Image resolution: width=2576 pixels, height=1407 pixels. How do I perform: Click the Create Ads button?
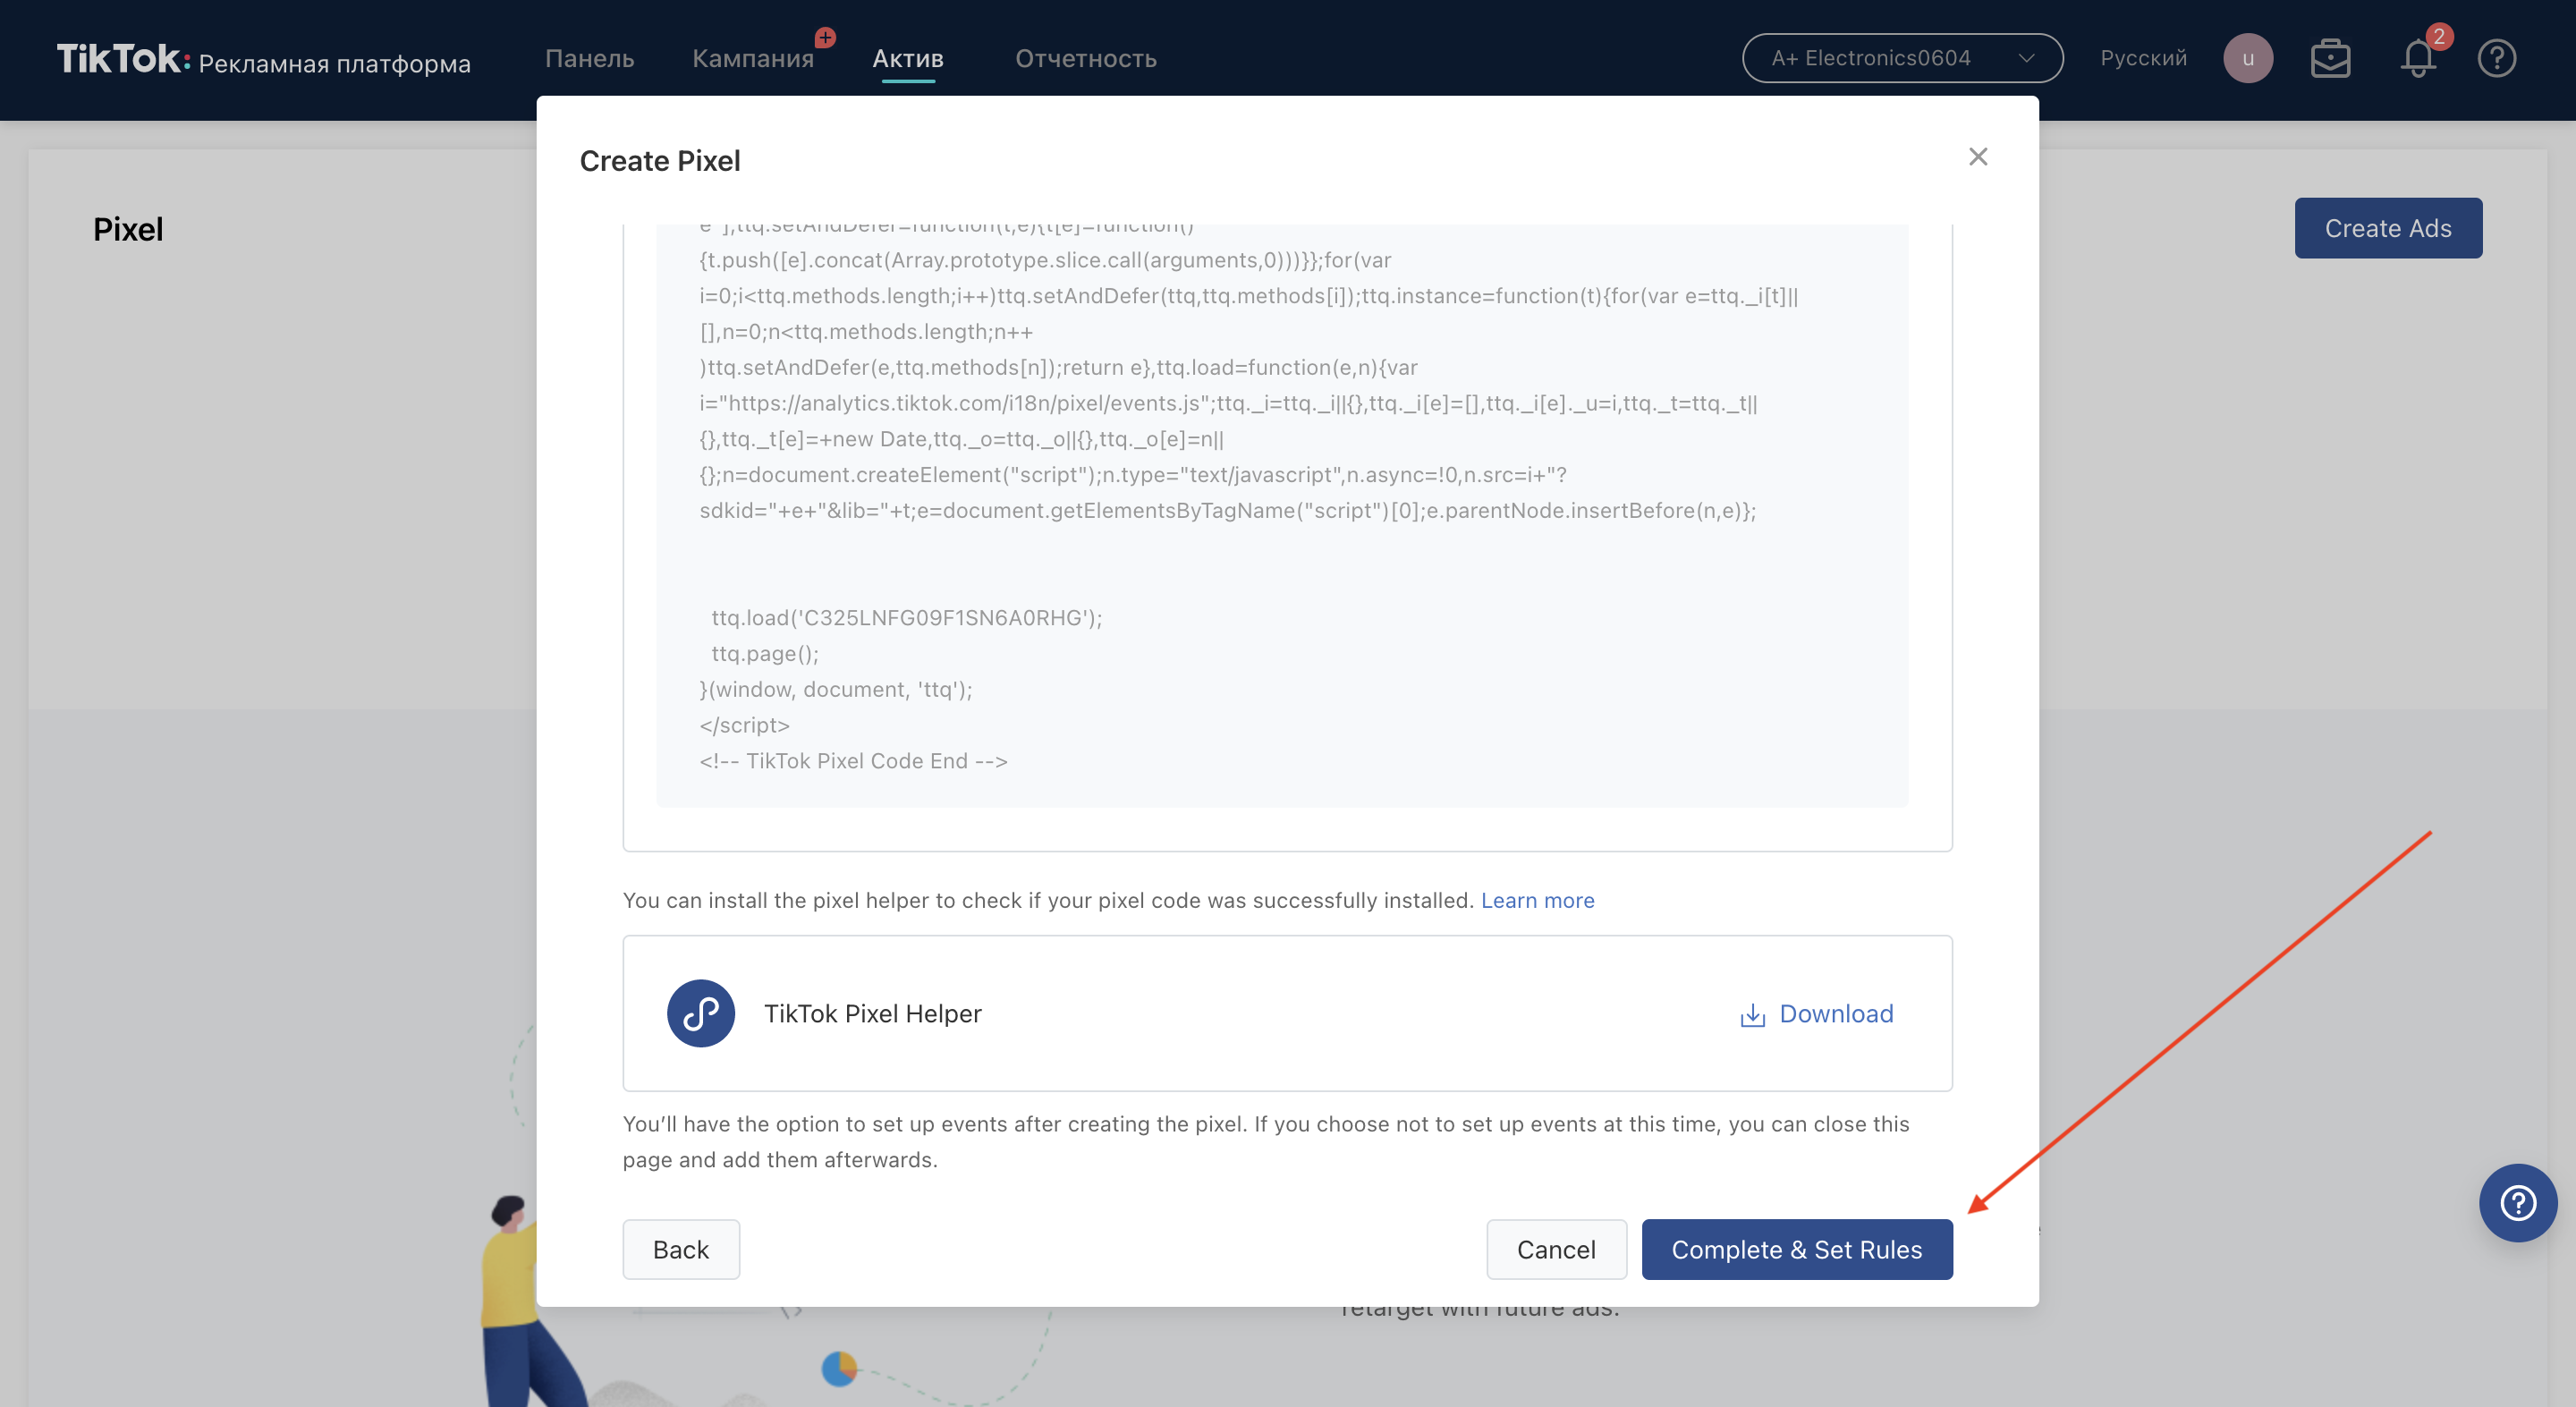click(x=2388, y=228)
